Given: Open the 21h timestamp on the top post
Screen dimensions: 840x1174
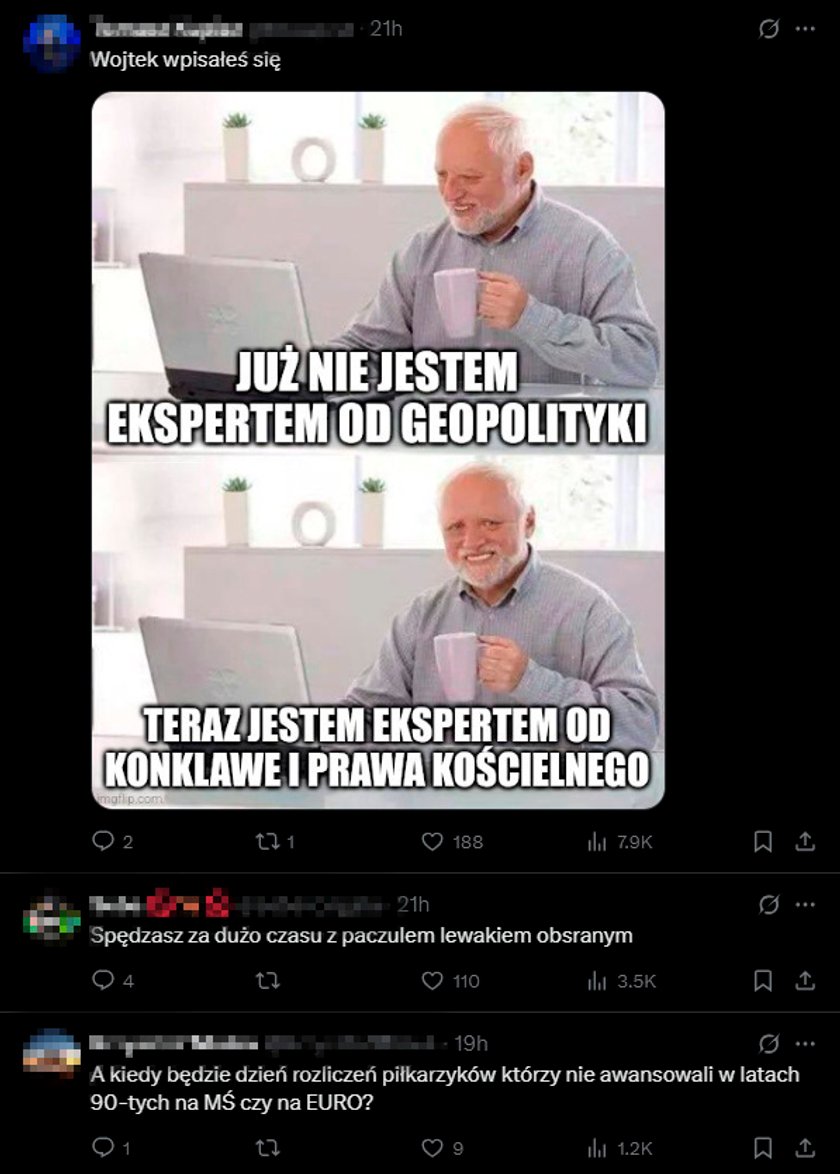Looking at the screenshot, I should point(386,28).
